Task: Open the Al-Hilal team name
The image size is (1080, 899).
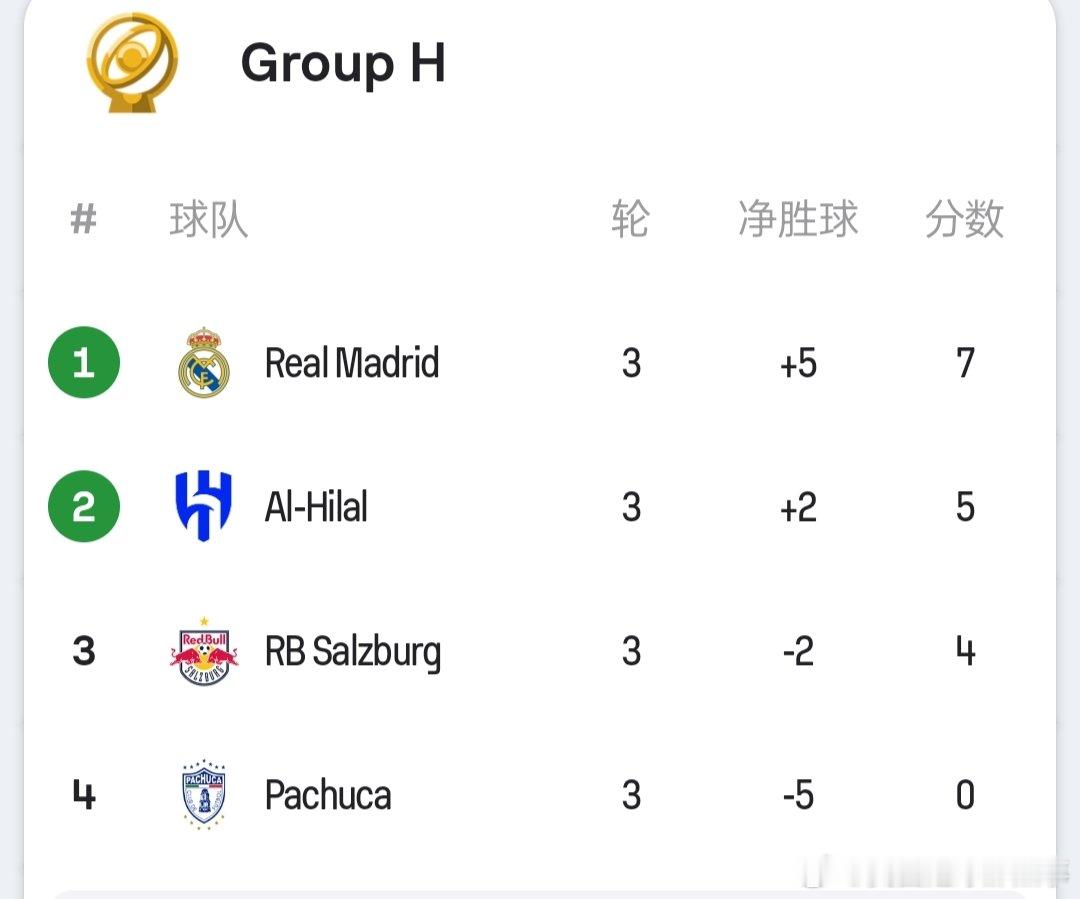Action: point(316,507)
